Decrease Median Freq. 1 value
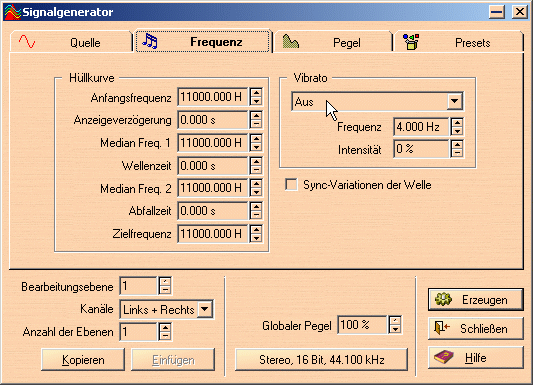The image size is (533, 385). point(256,147)
